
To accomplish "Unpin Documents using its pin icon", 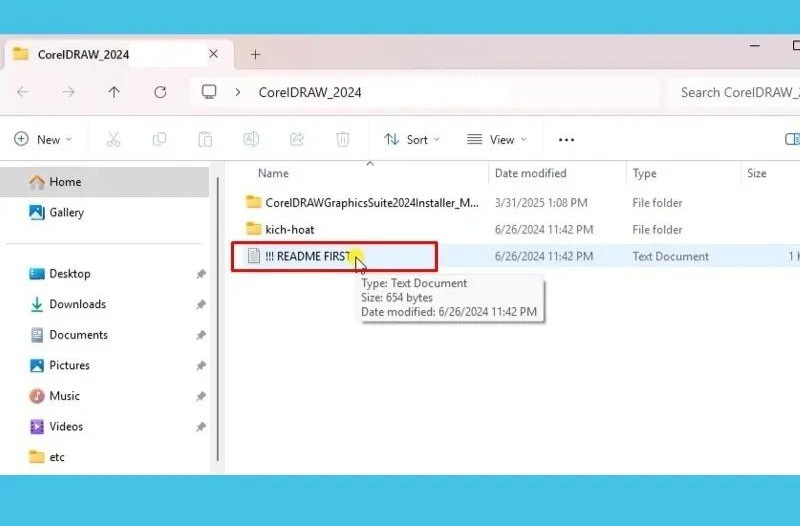I will pos(201,335).
